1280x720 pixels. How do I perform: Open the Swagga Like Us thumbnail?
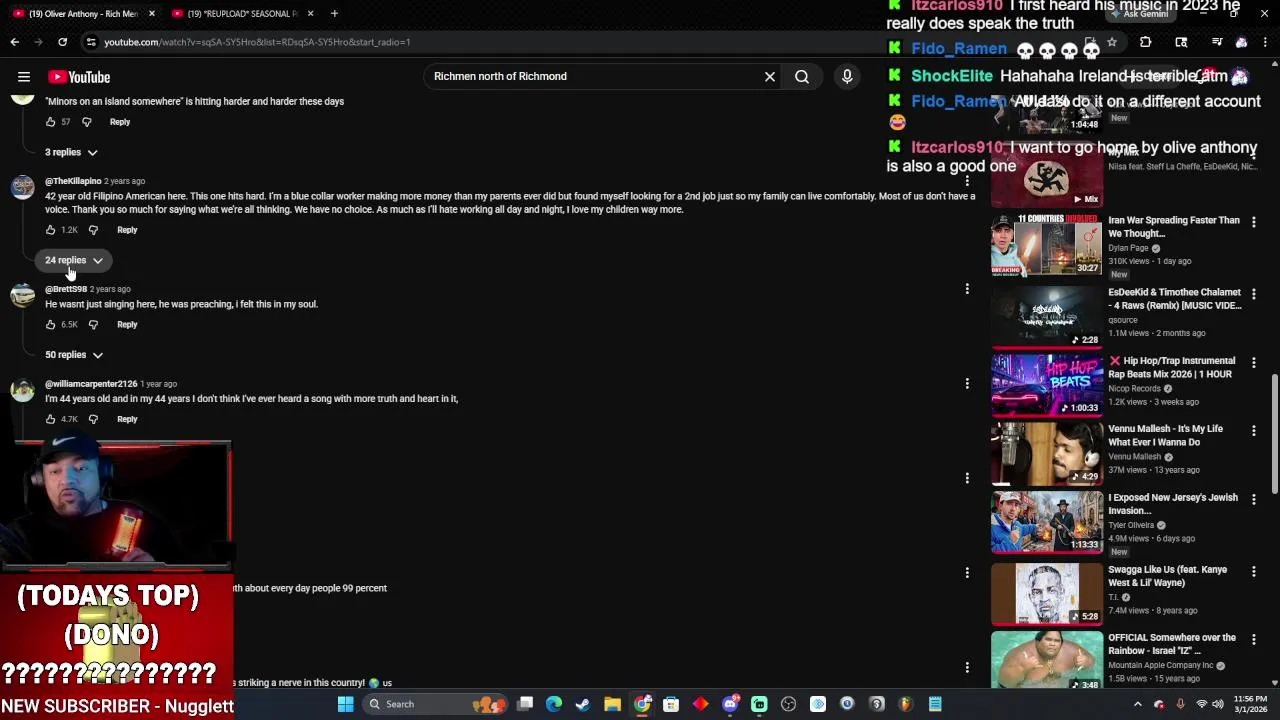click(x=1046, y=593)
